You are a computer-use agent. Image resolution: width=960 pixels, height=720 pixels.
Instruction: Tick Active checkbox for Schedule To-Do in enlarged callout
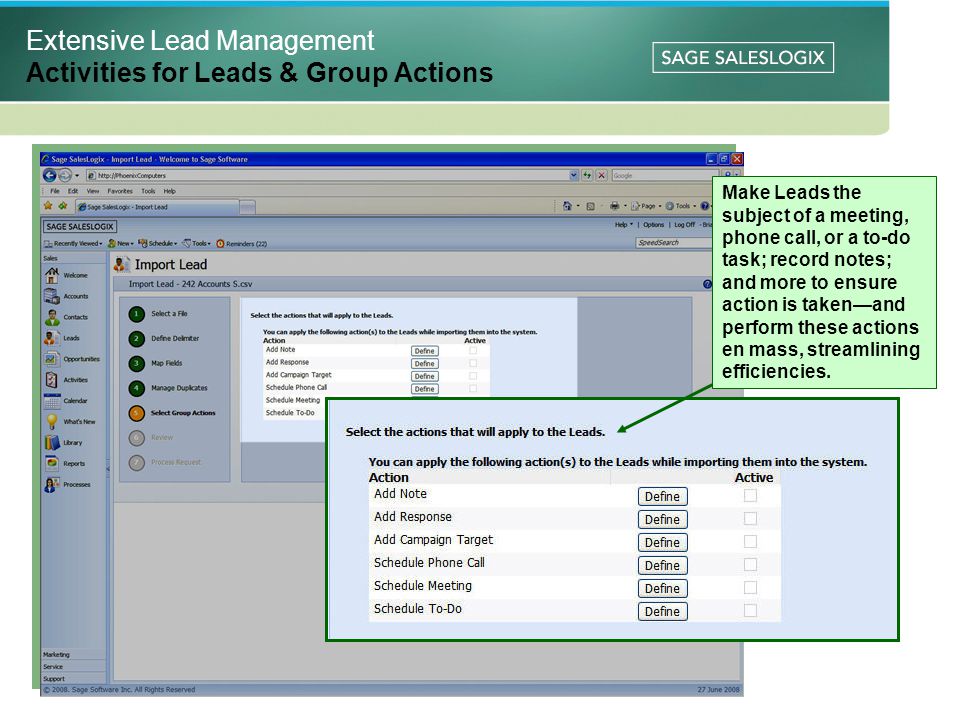tap(750, 610)
